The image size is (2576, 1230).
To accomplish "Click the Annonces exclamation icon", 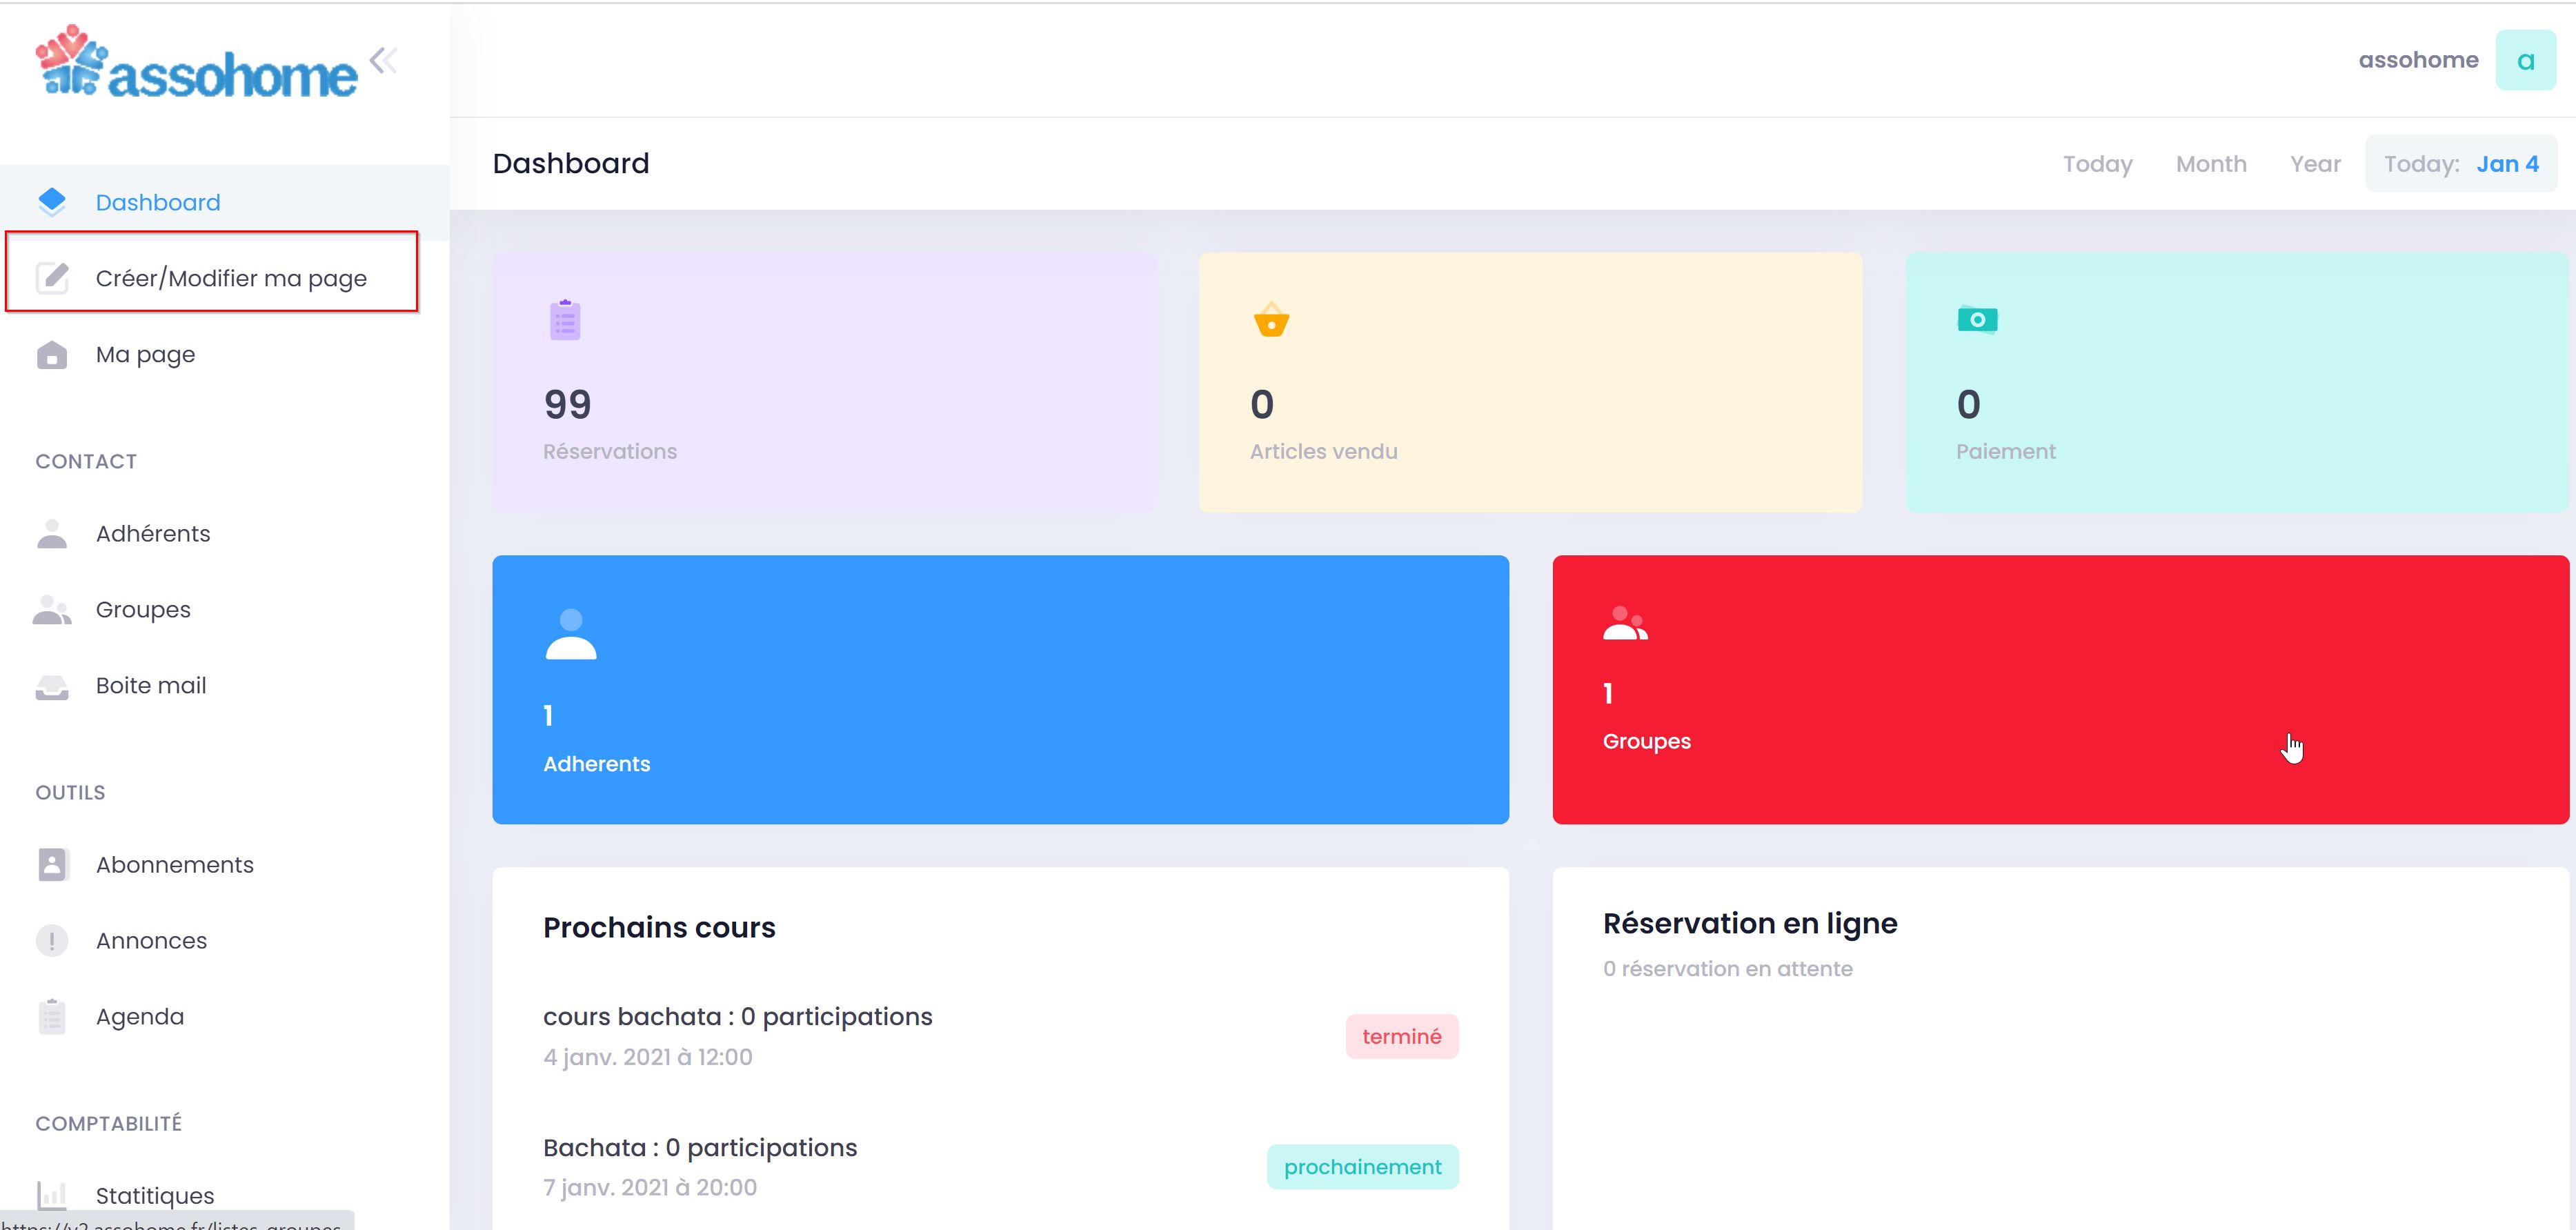I will click(x=52, y=941).
